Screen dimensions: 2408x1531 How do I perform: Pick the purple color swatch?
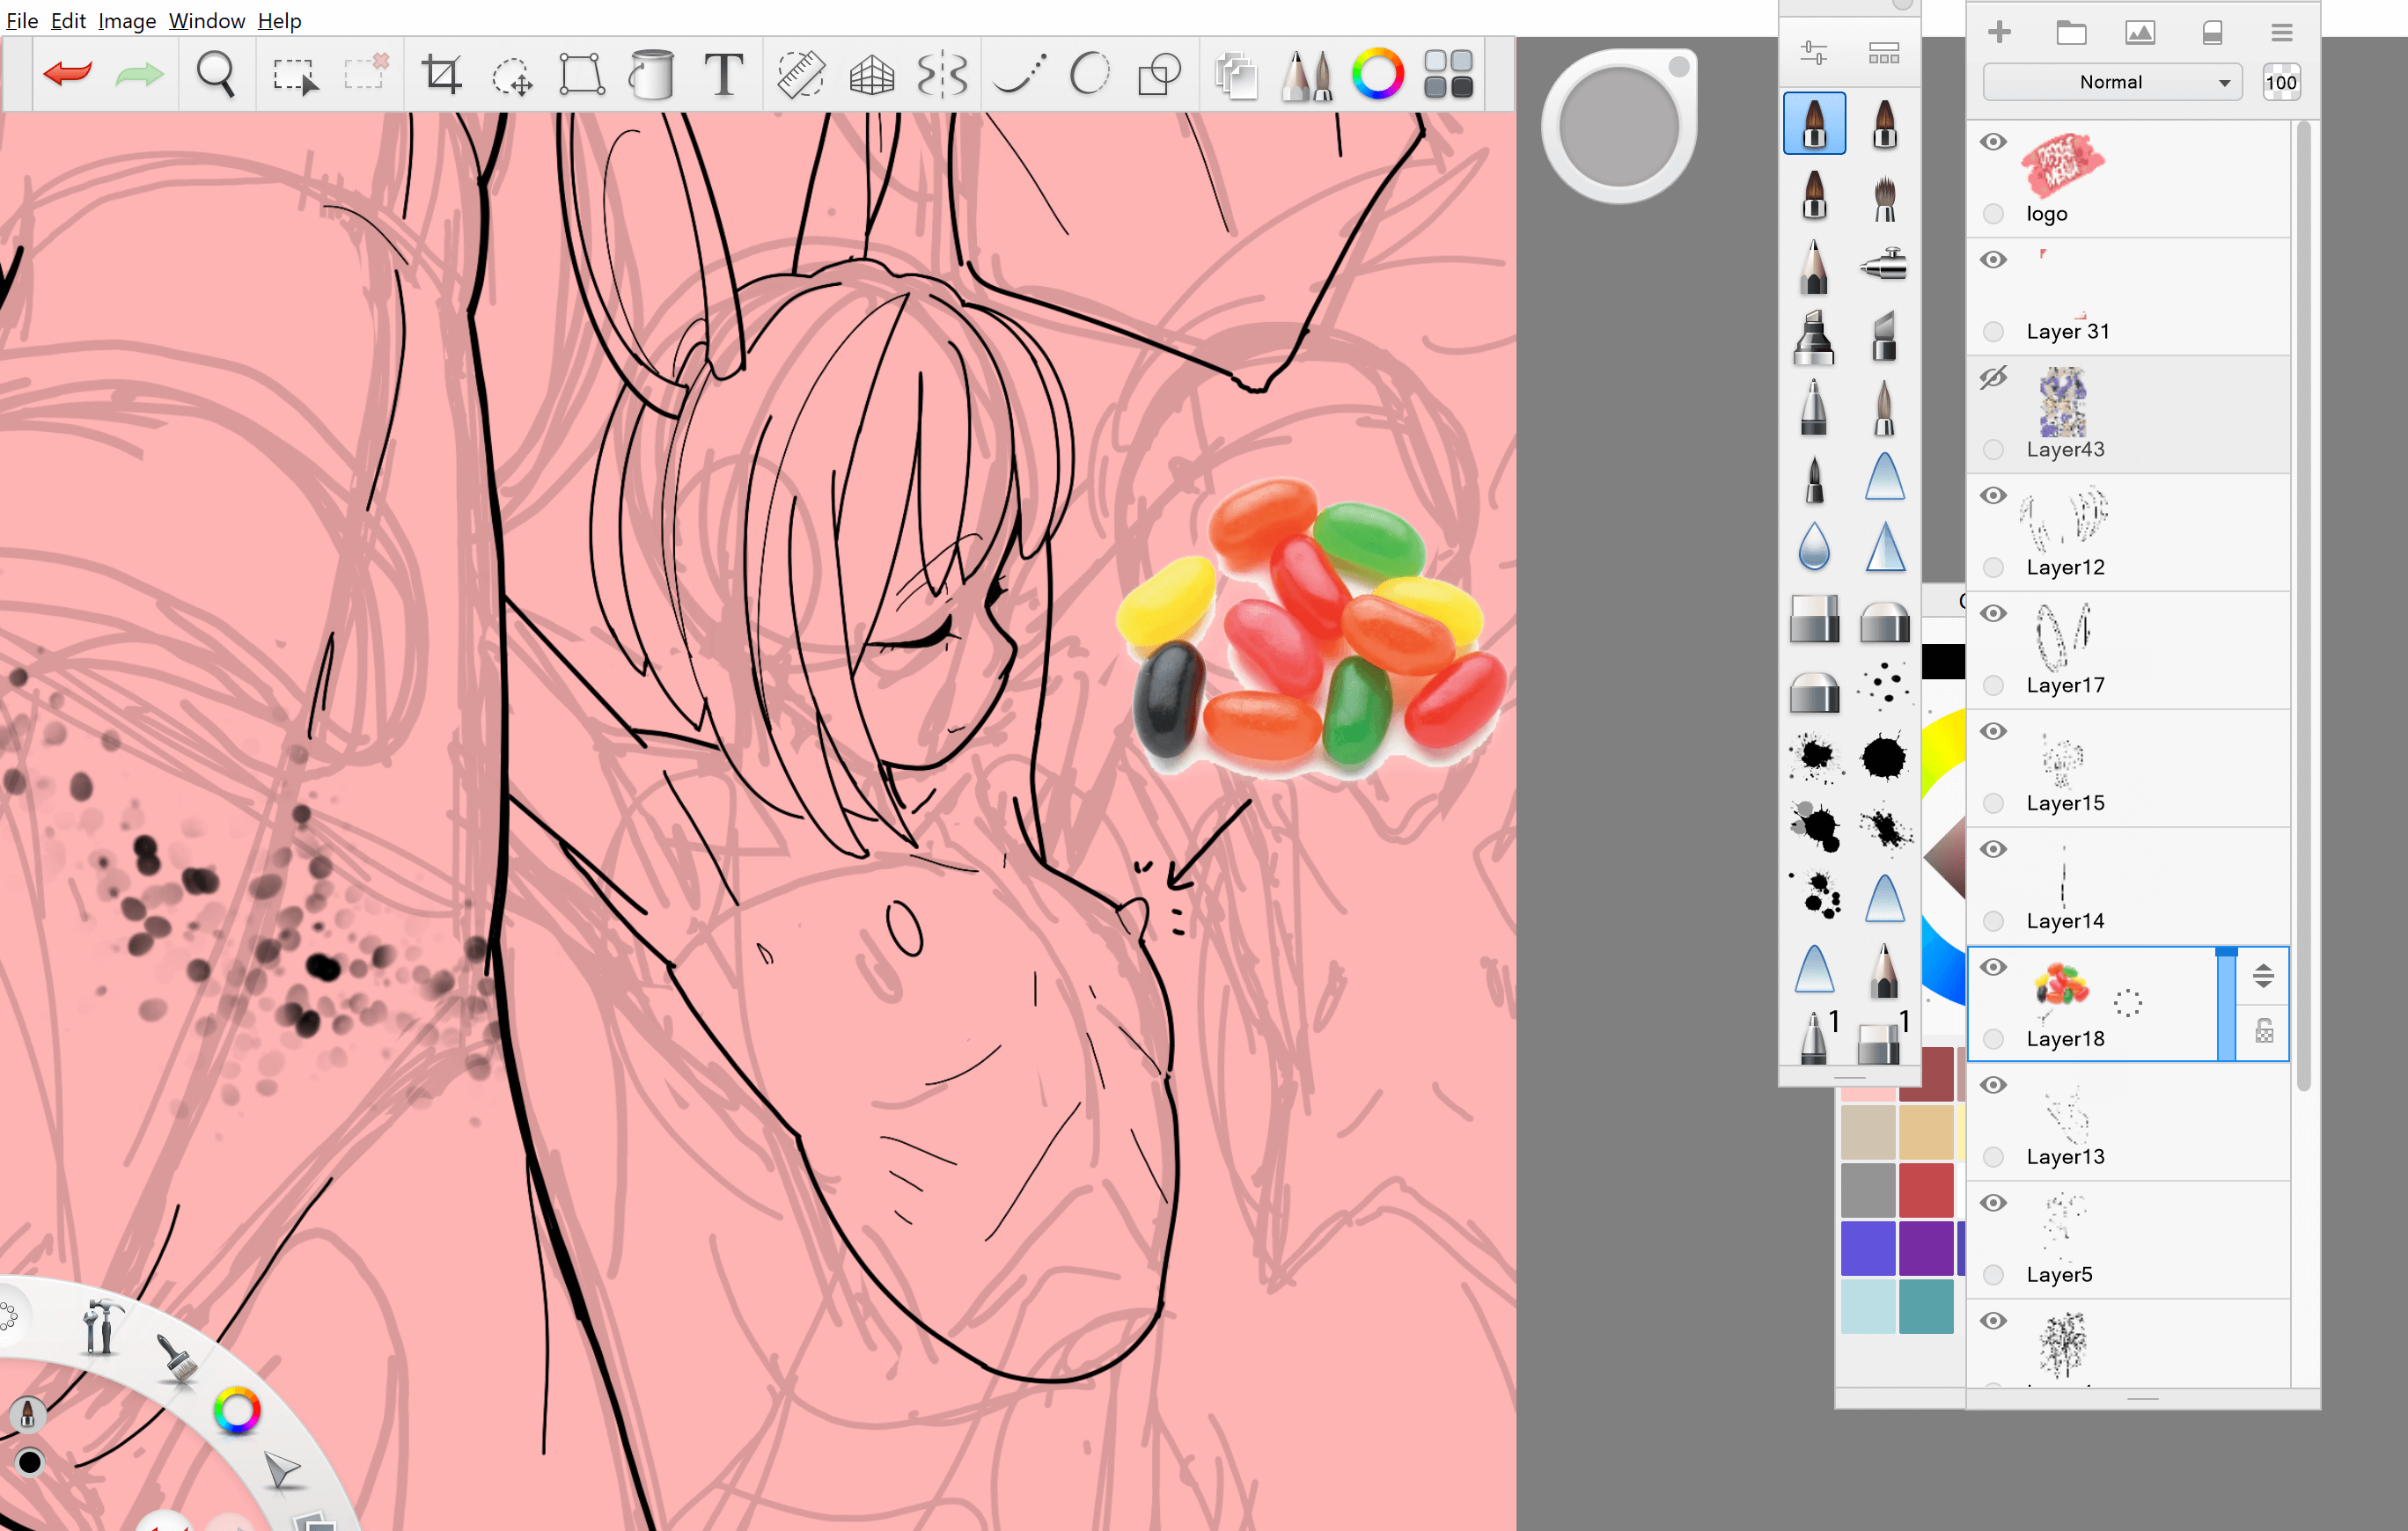coord(1925,1247)
